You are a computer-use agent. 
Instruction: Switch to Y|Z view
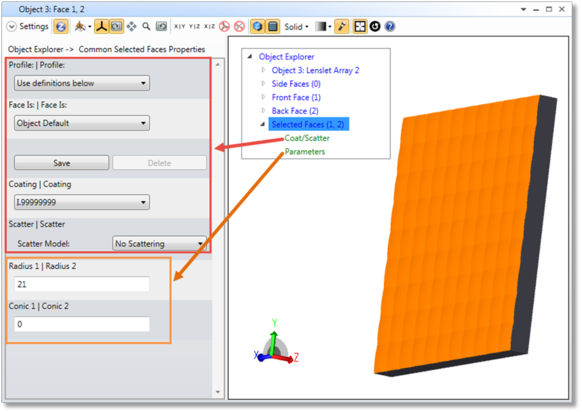[194, 27]
